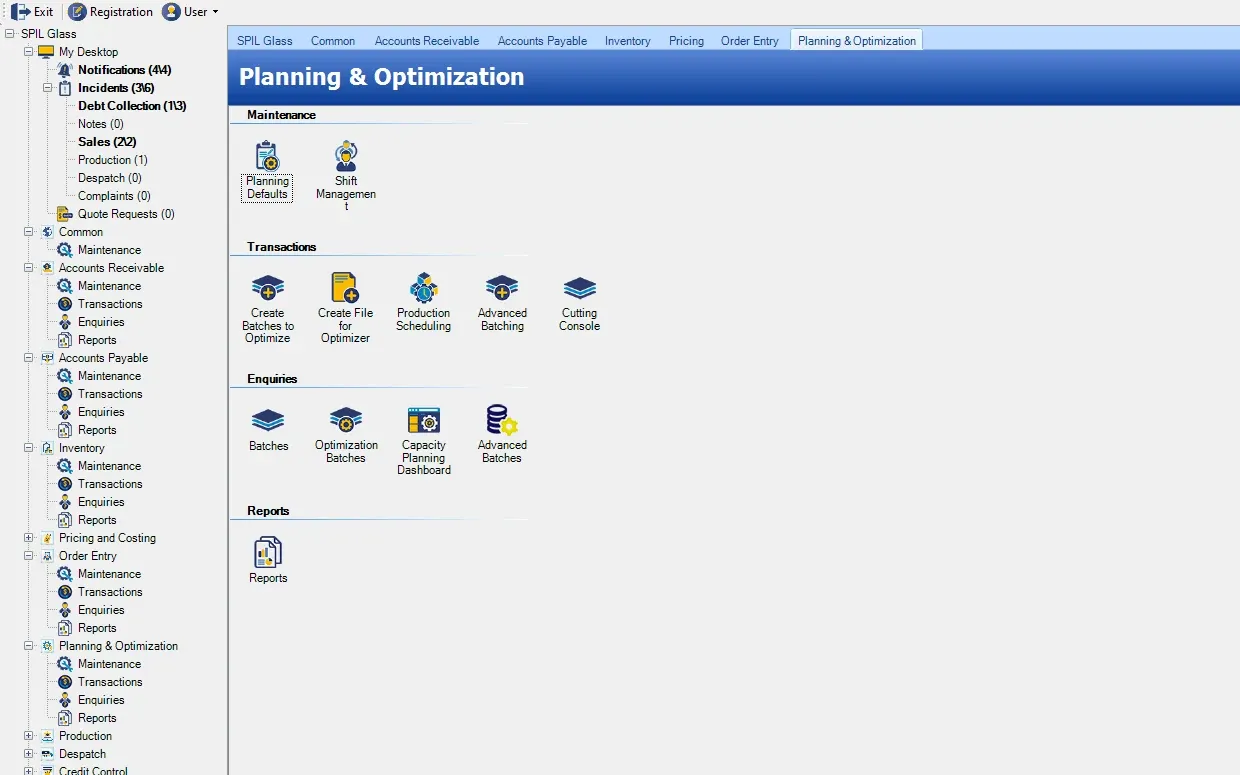Switch to the Order Entry tab
1240x775 pixels.
(750, 41)
